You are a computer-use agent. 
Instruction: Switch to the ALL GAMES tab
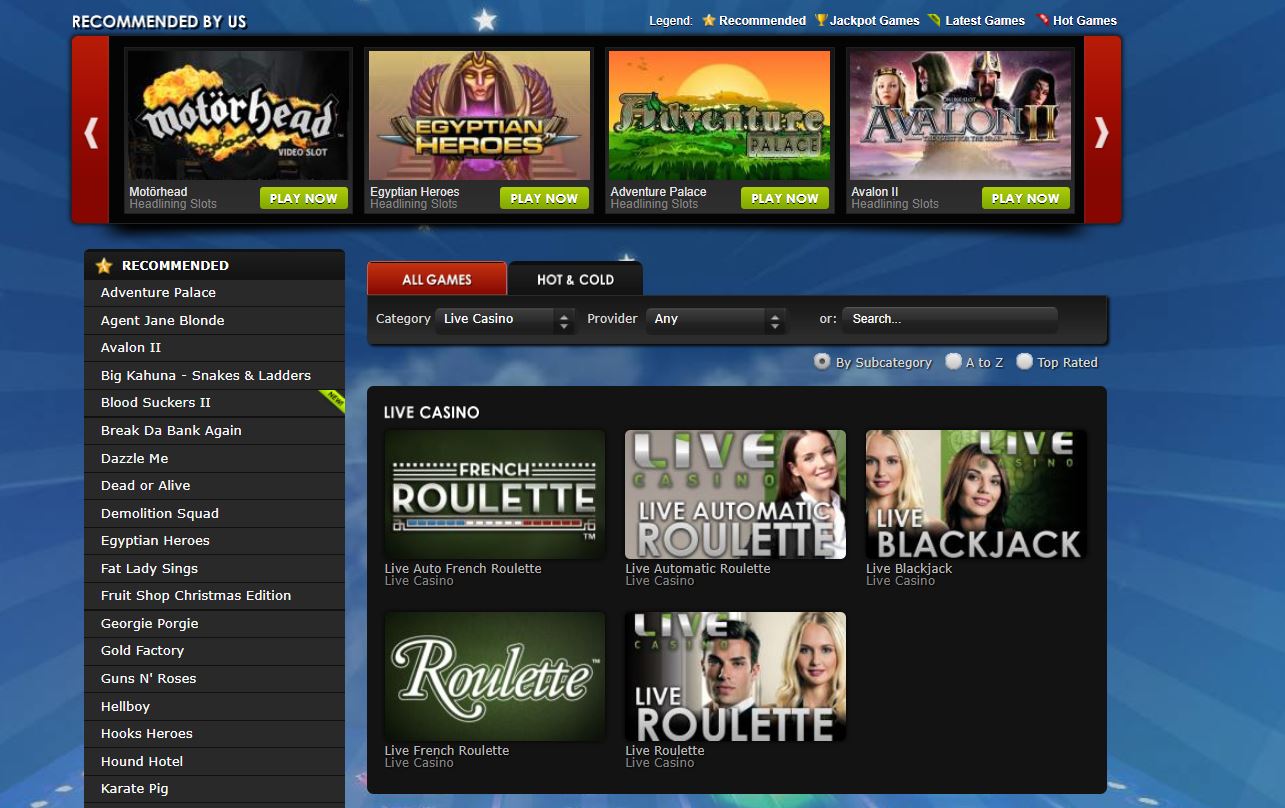click(x=437, y=279)
